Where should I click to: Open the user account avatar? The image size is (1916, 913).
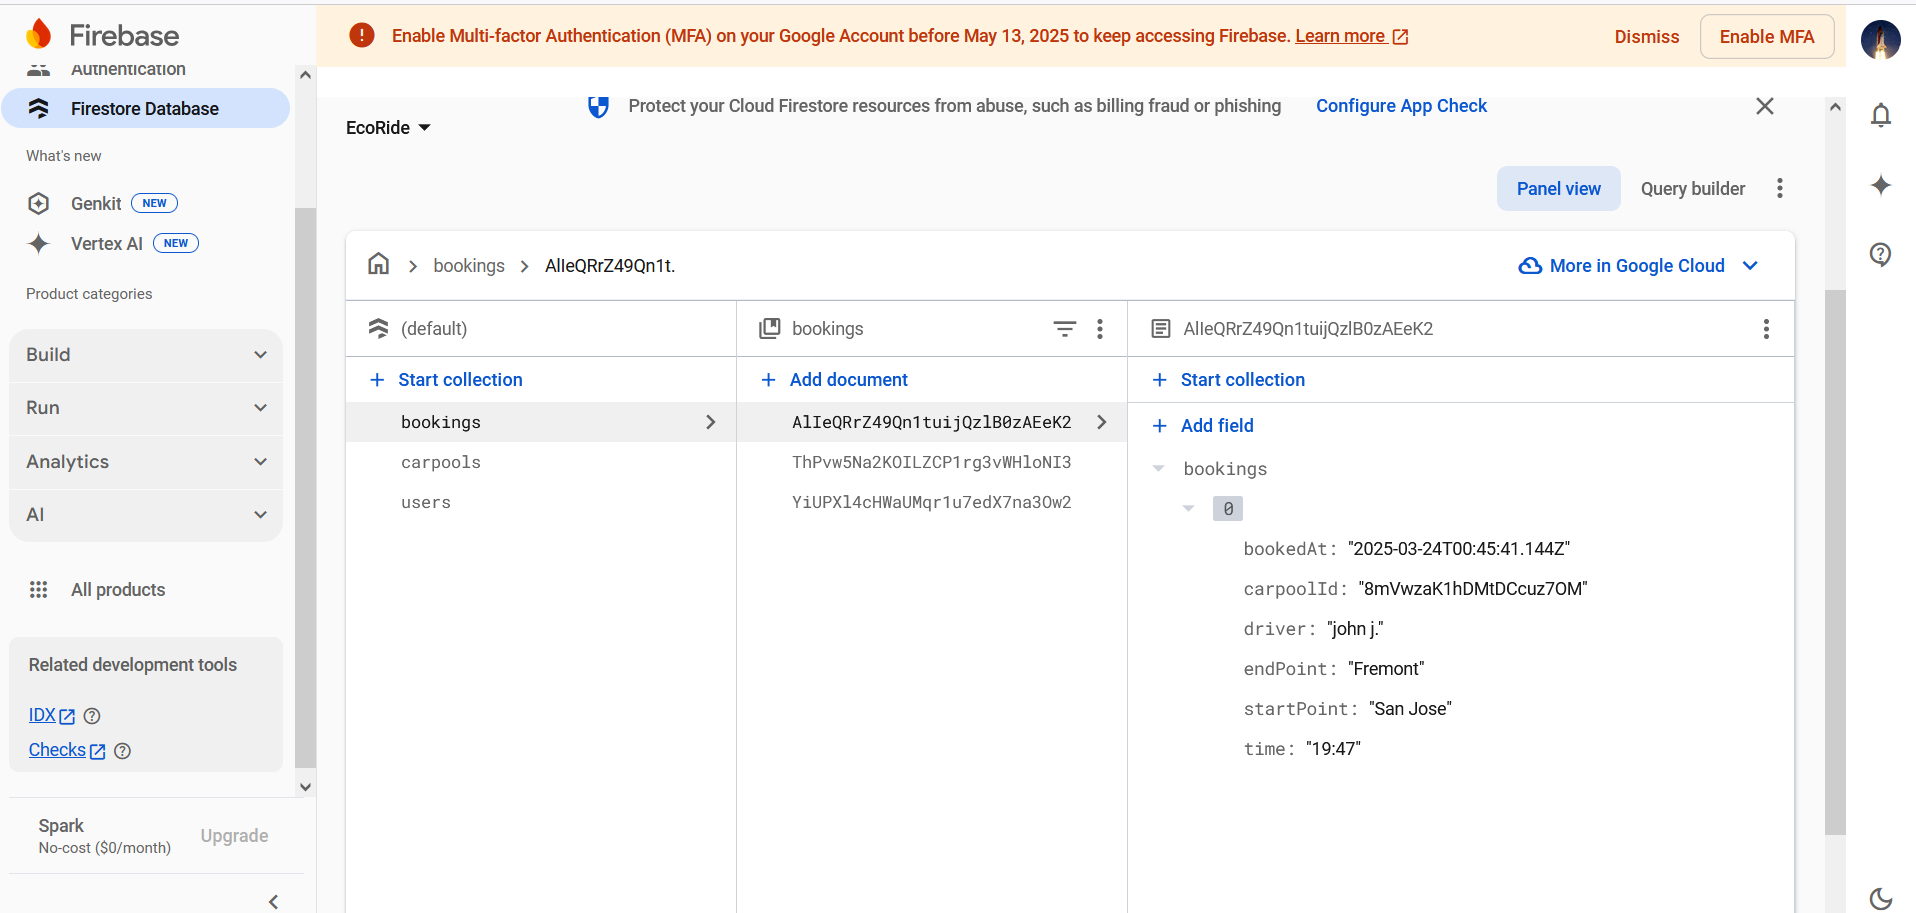[x=1880, y=40]
